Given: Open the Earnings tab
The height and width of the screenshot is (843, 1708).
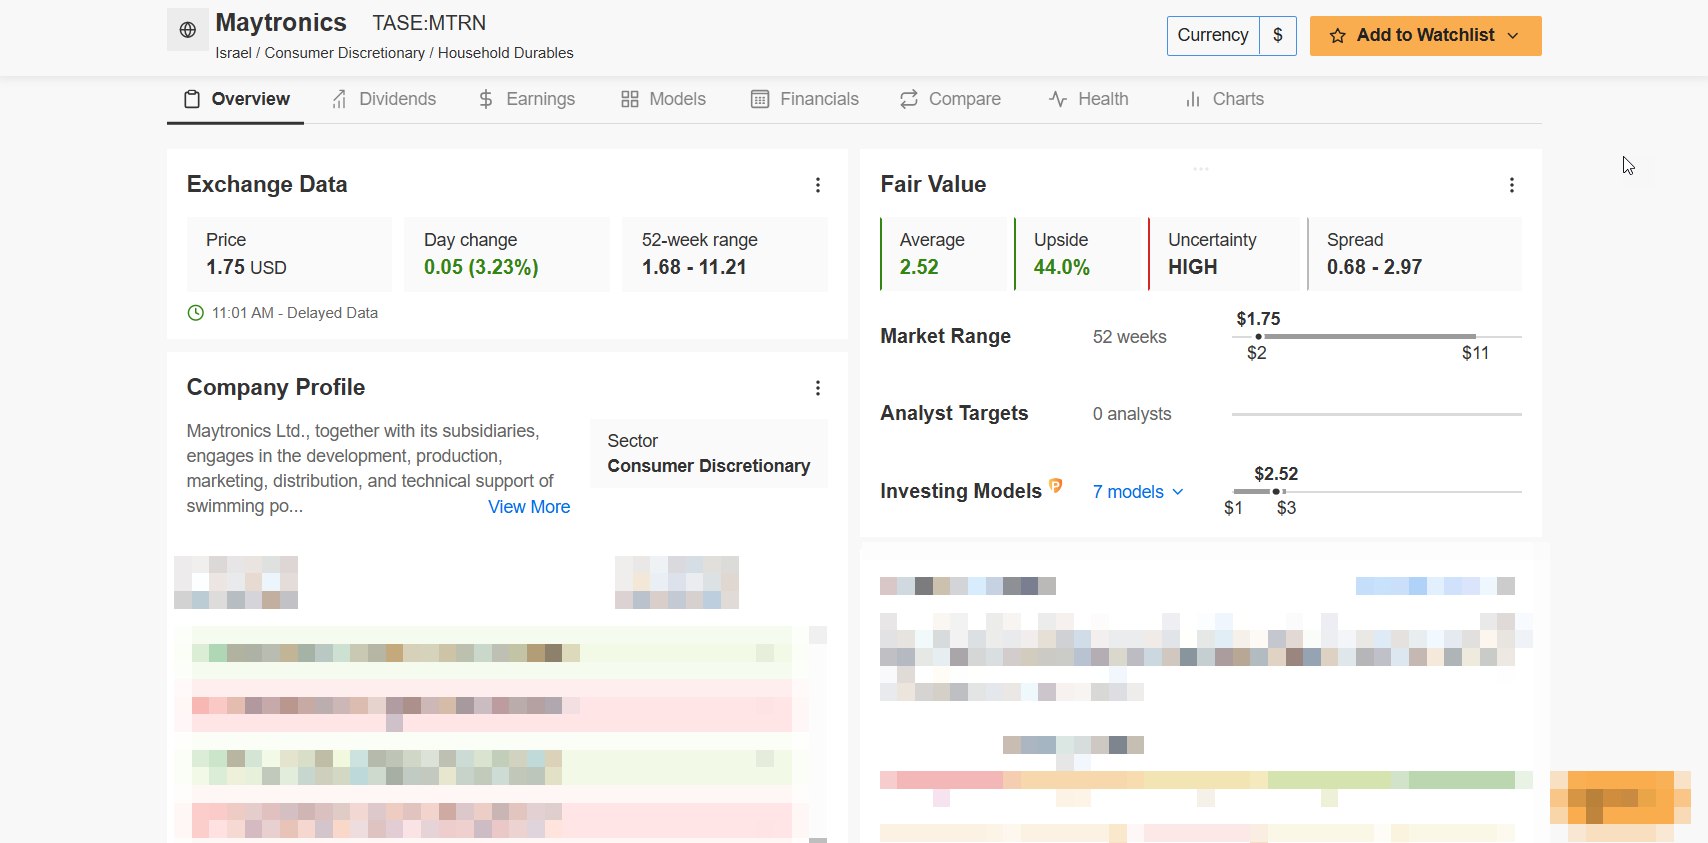Looking at the screenshot, I should [x=526, y=99].
